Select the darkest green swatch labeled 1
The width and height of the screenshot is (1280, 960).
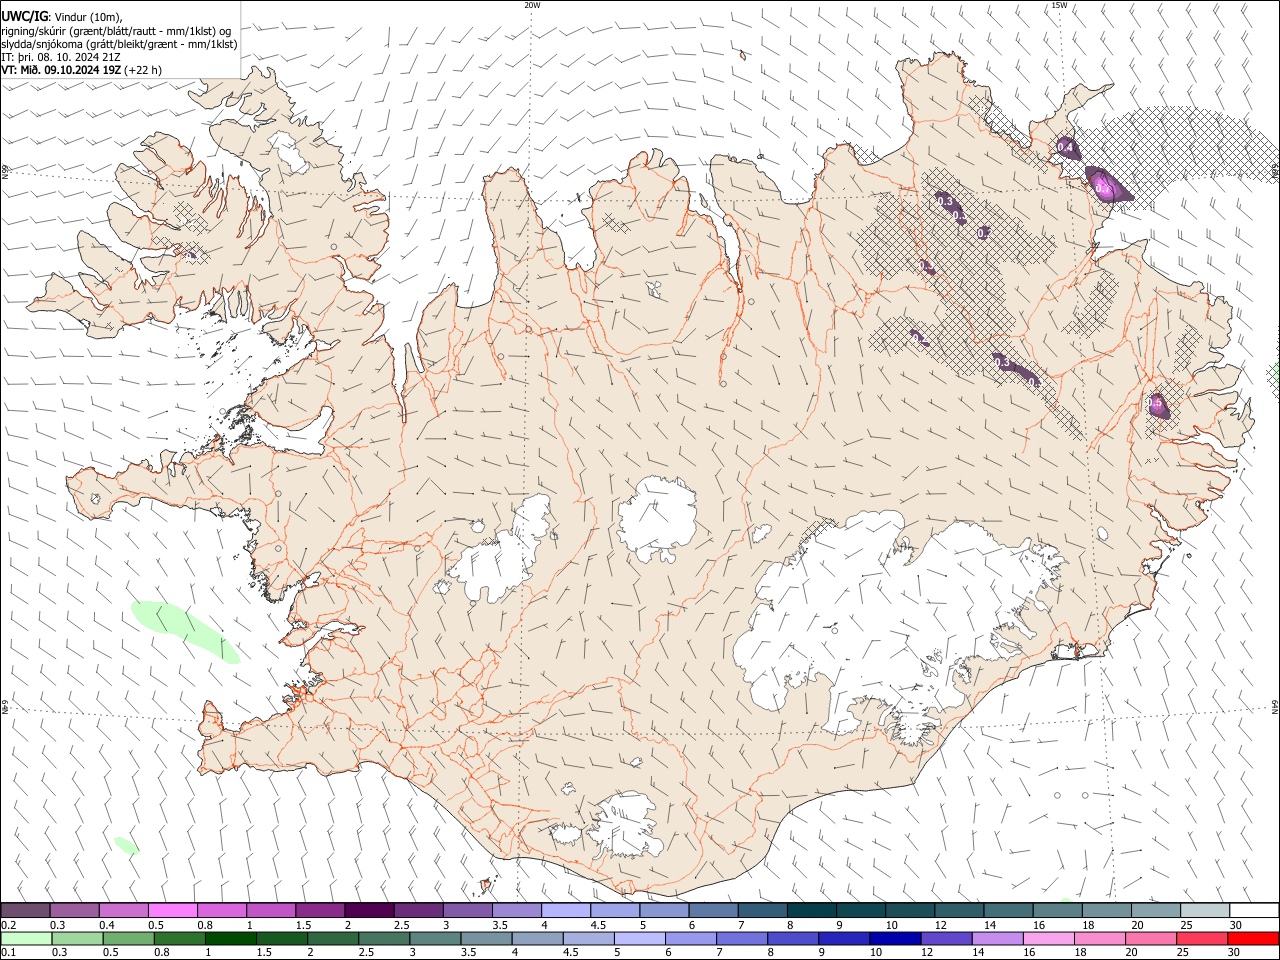231,938
